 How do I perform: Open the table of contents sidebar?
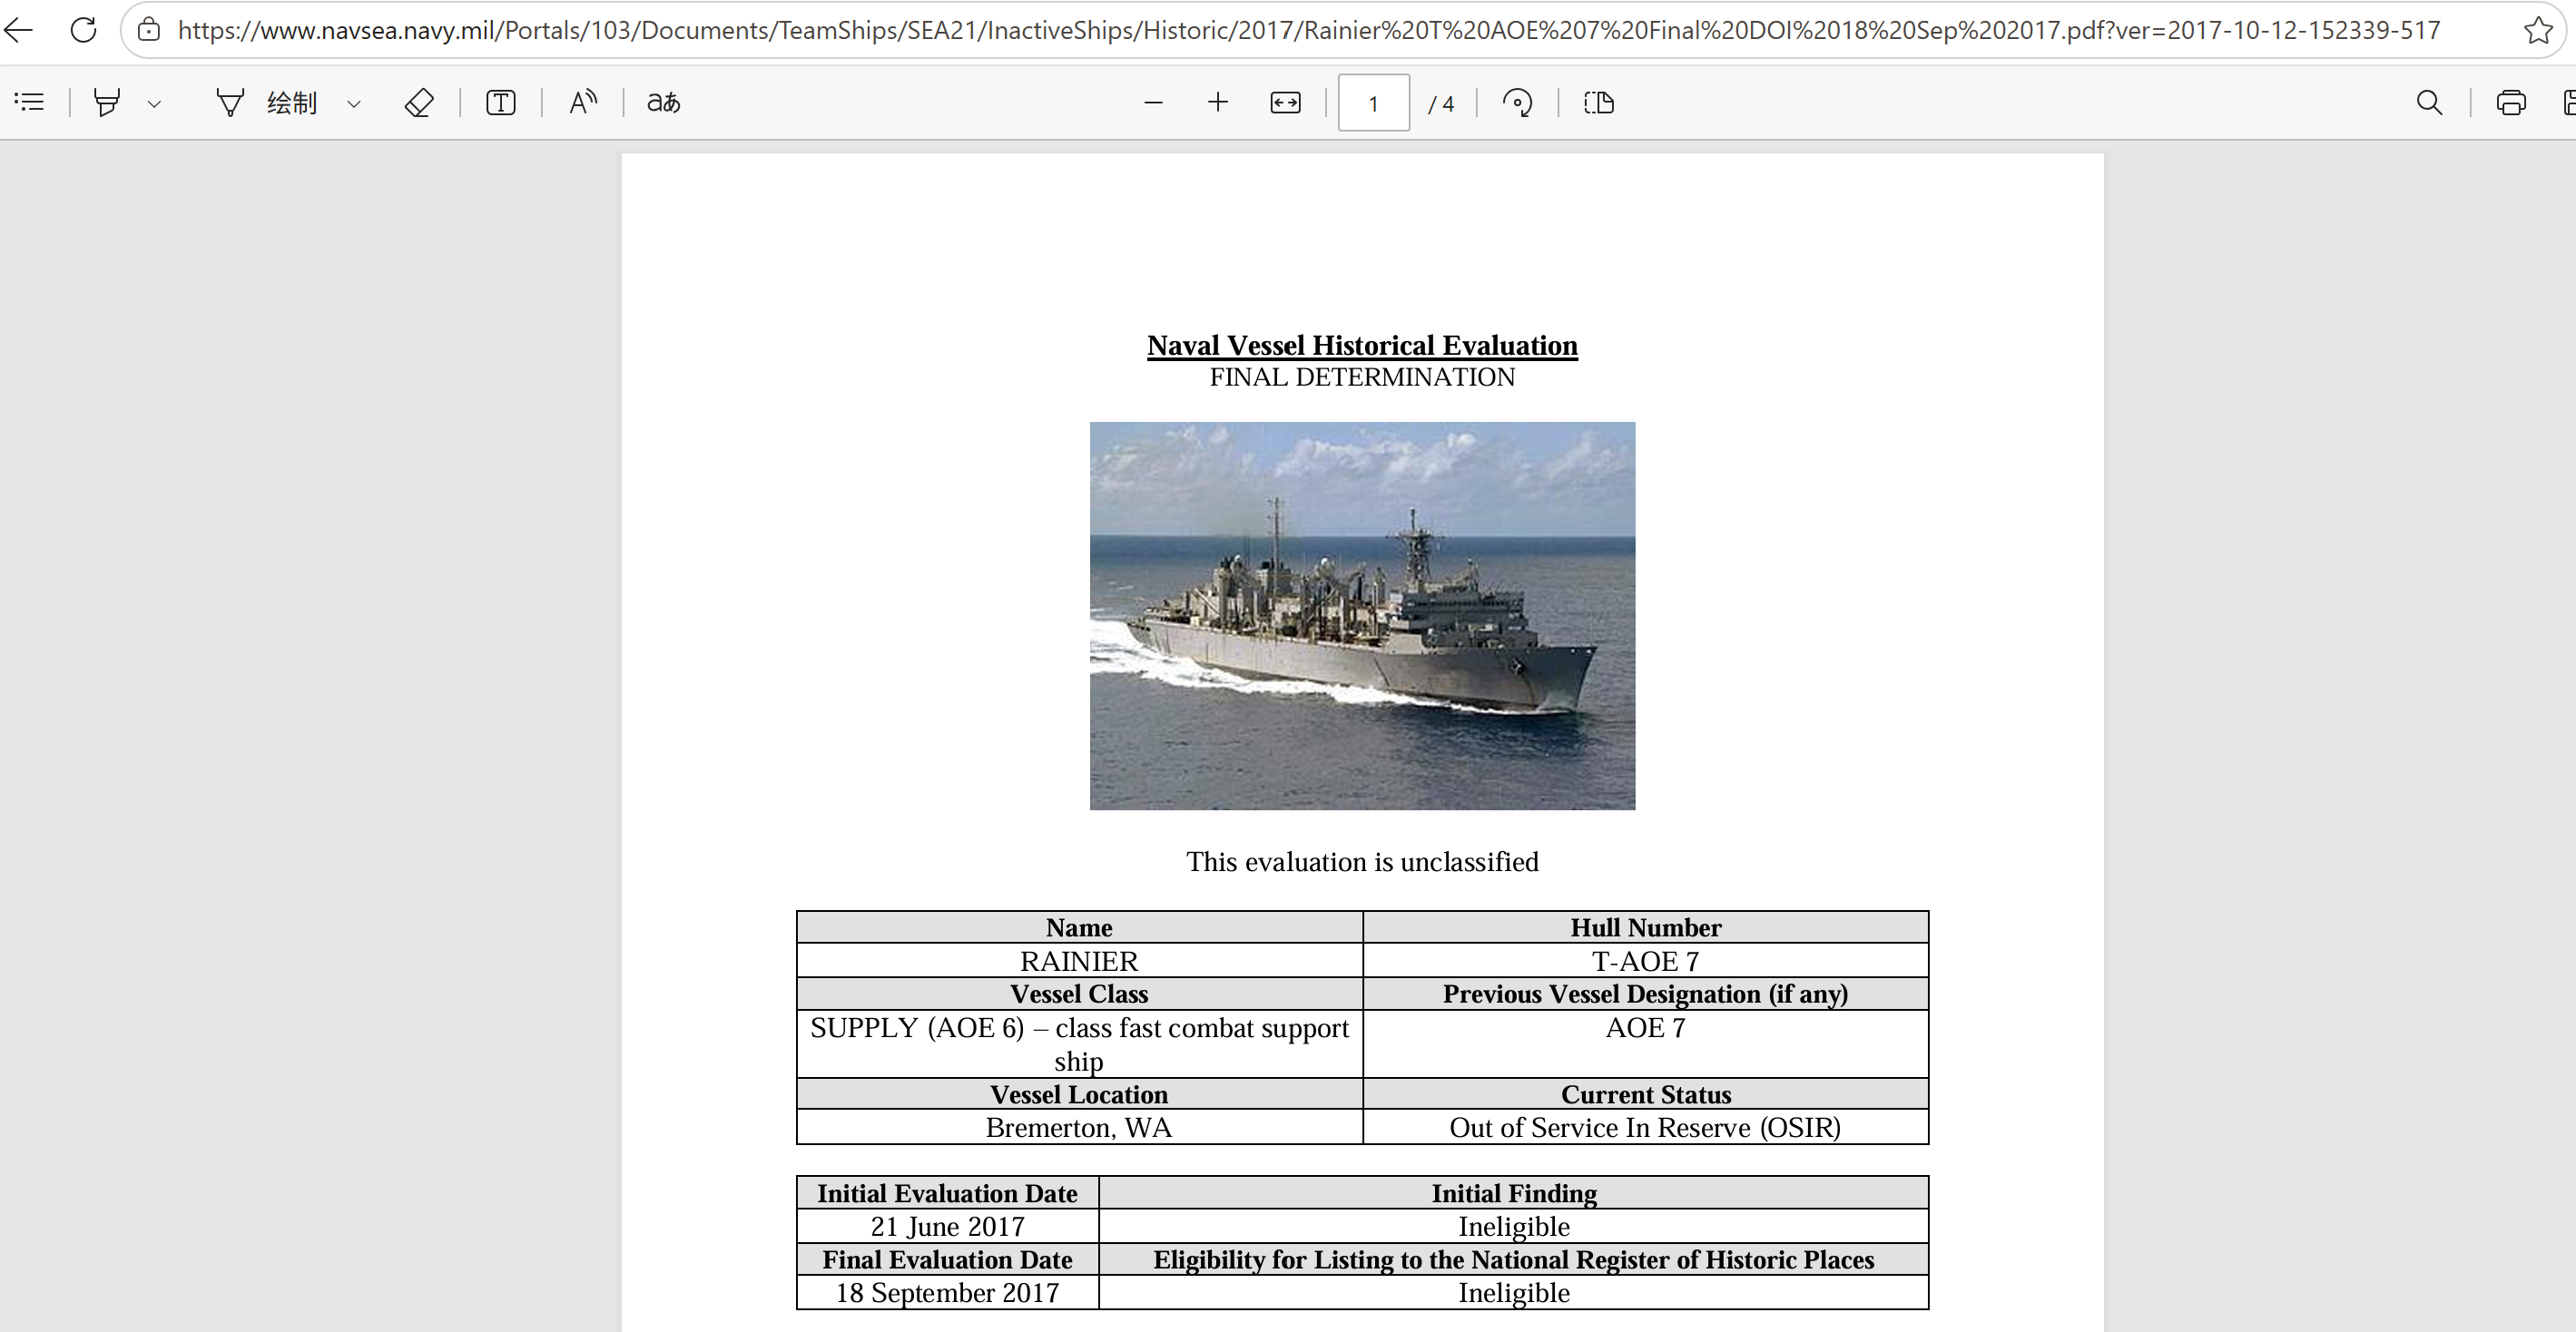pos(30,102)
